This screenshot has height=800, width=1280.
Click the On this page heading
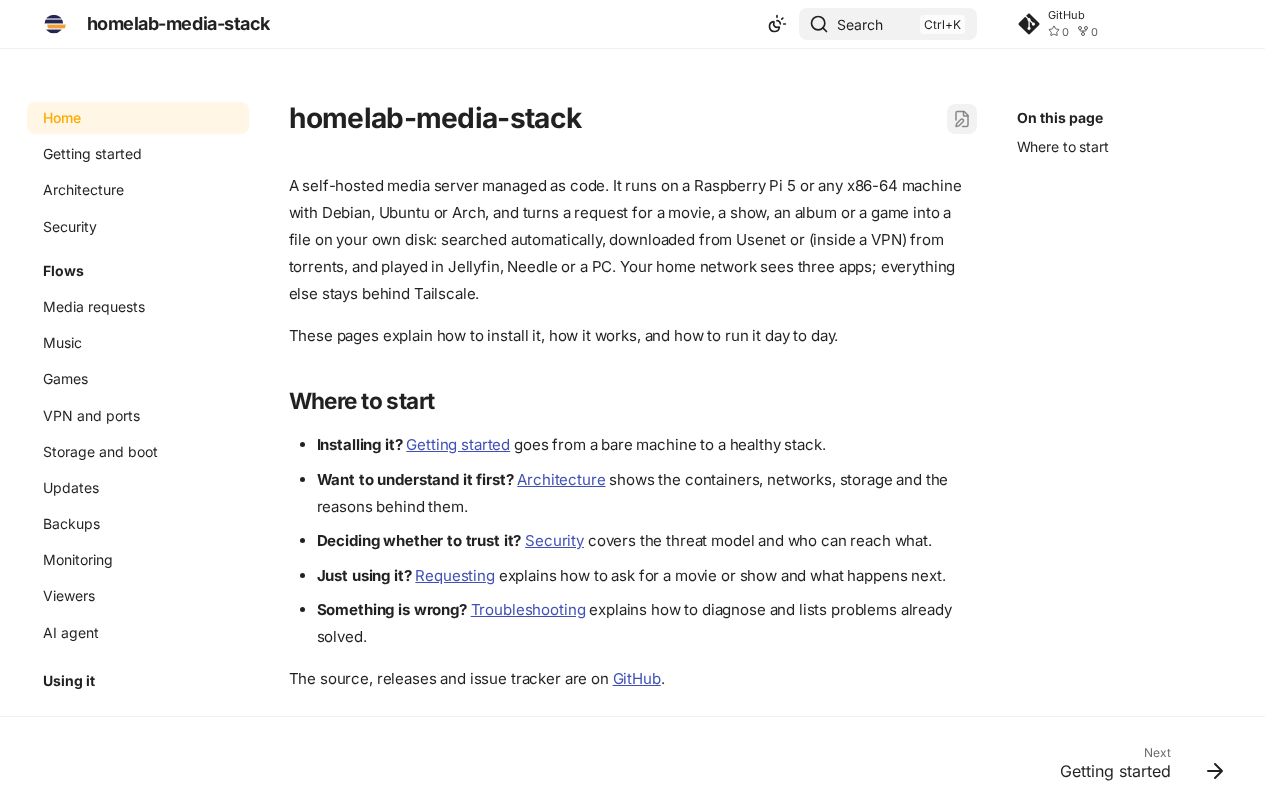pos(1060,118)
